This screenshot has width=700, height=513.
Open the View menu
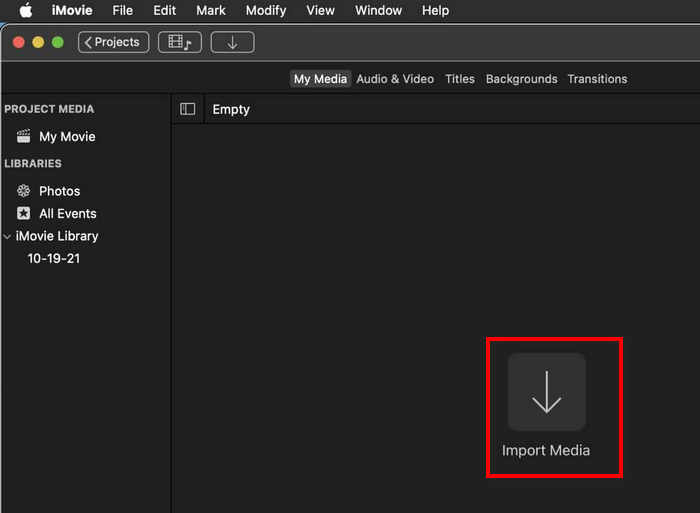tap(320, 10)
